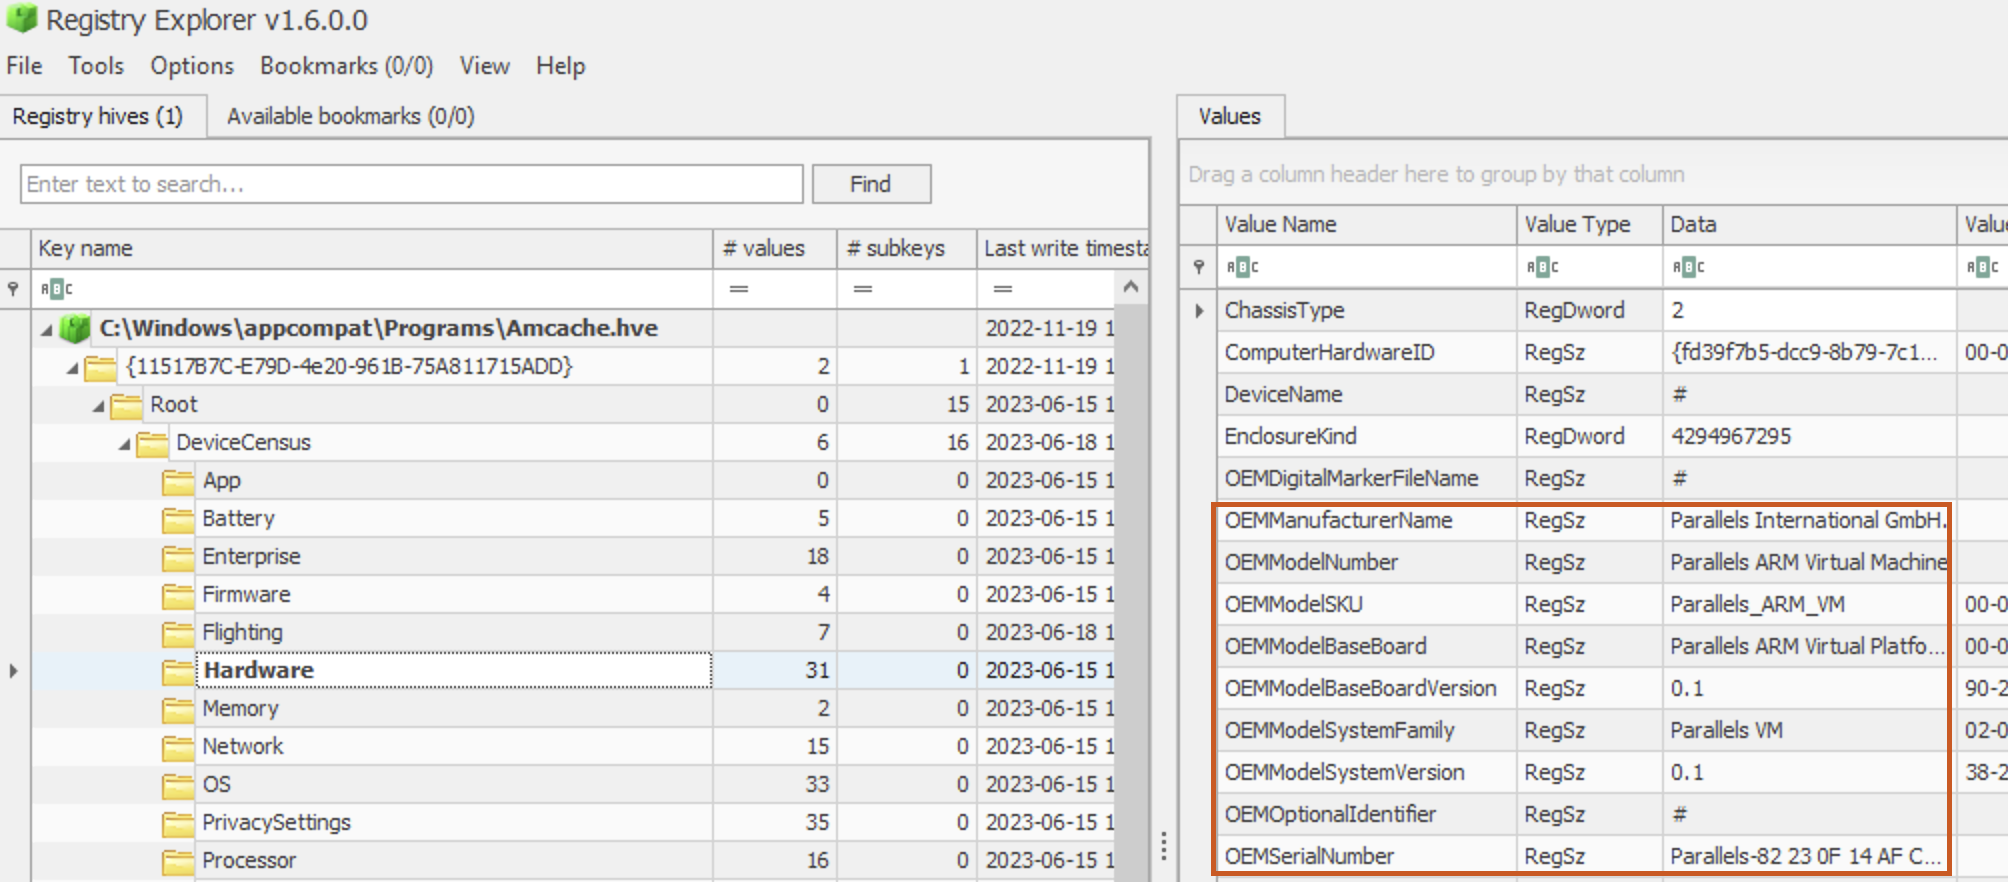Click the Registry Explorer app icon in the title bar
Screen dimensions: 2008x882
point(22,18)
